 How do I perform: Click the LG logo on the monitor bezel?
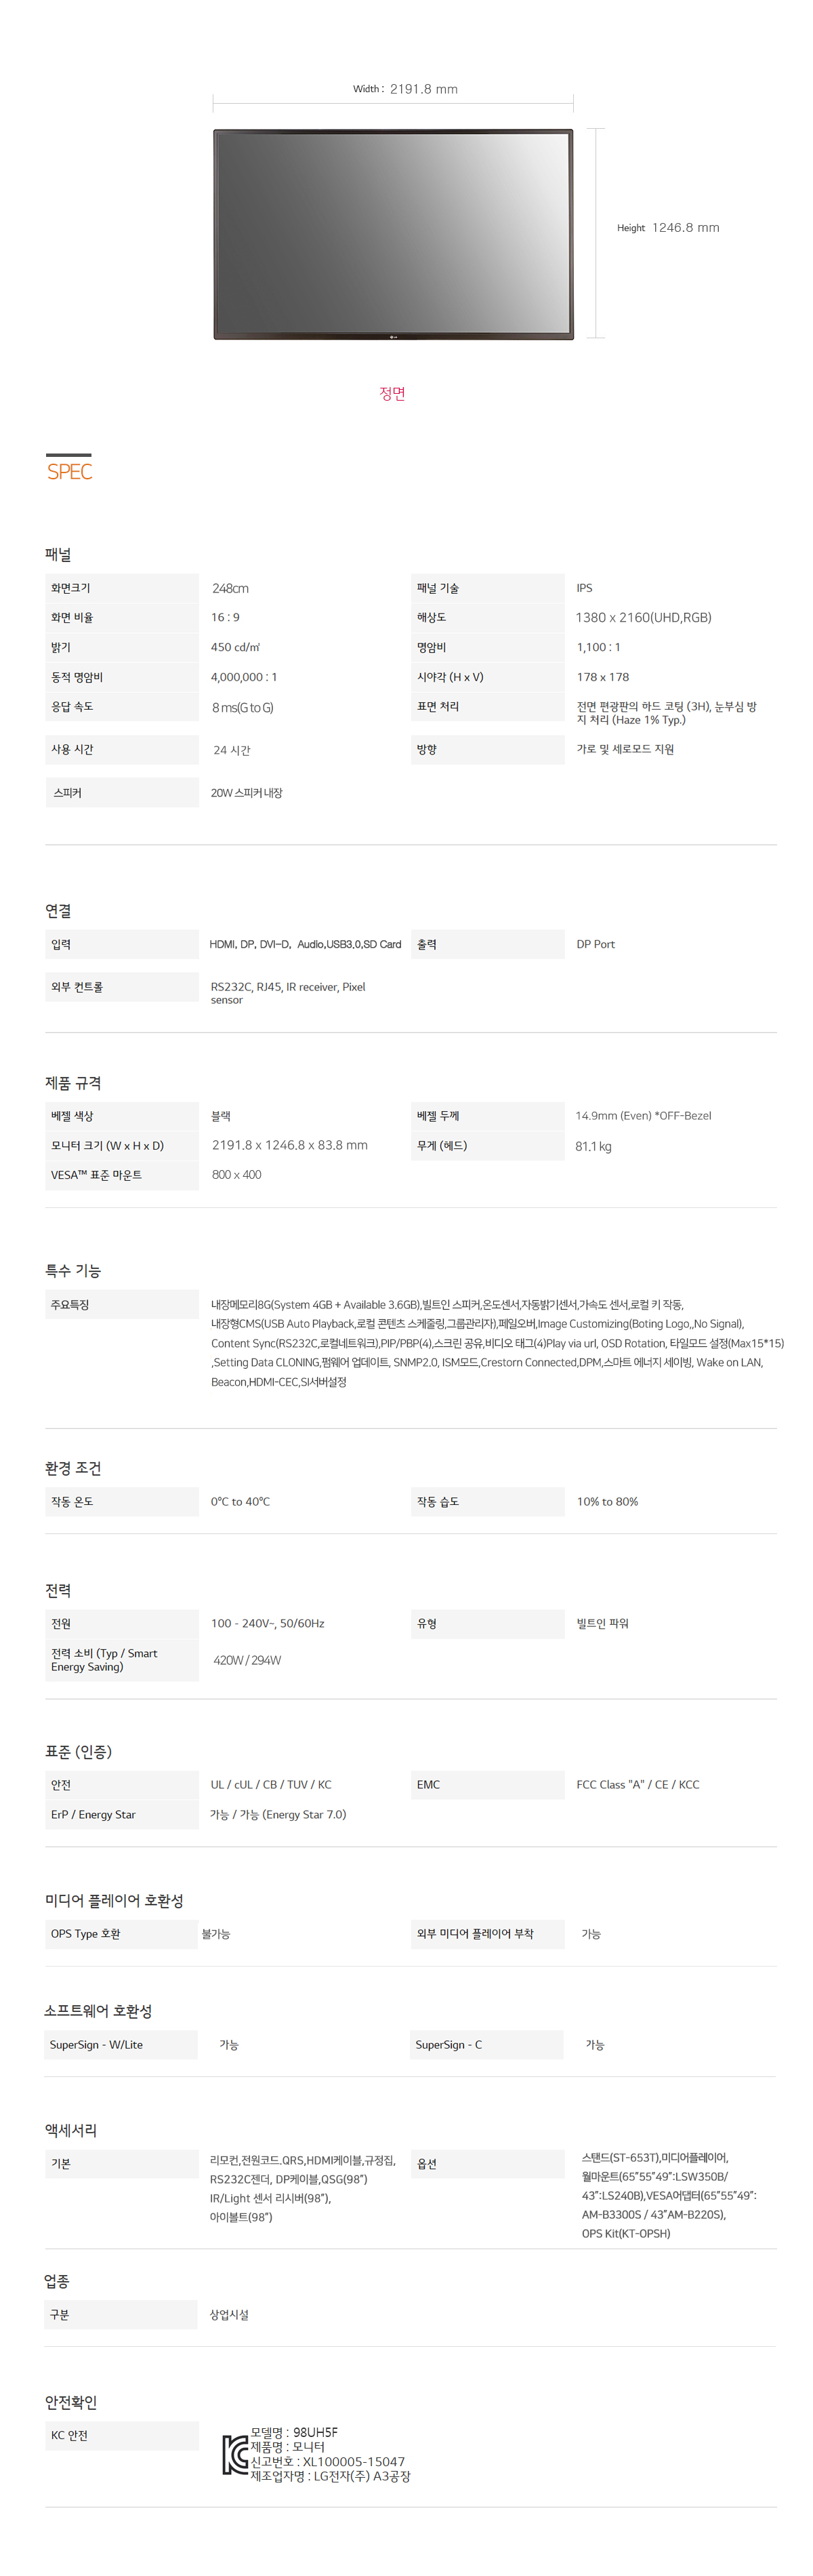[x=393, y=336]
